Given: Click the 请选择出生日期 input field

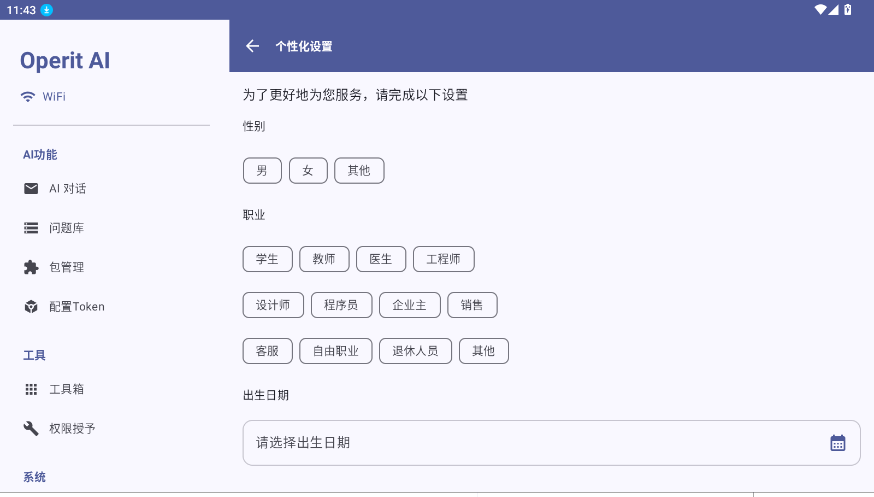Looking at the screenshot, I should coord(551,443).
